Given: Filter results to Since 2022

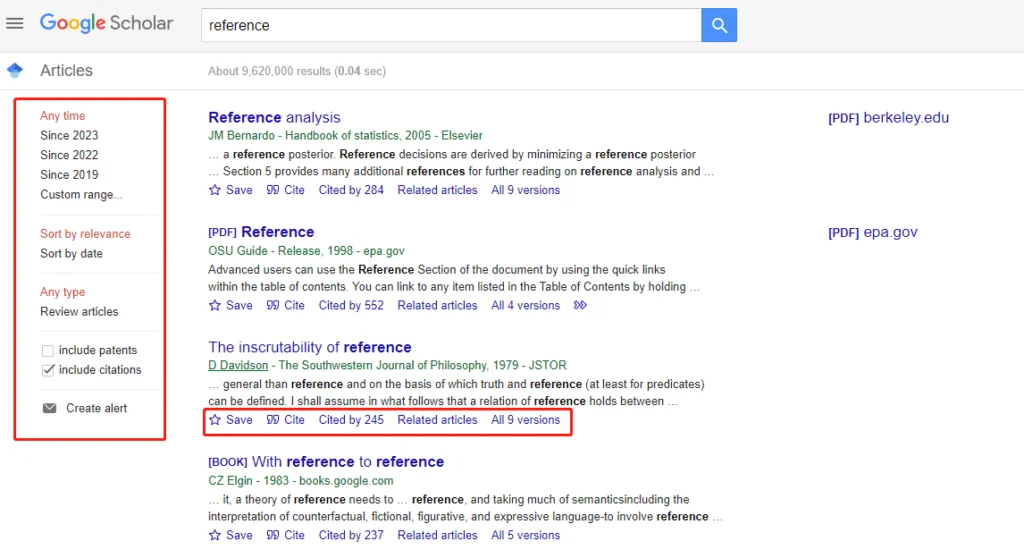Looking at the screenshot, I should pos(69,155).
